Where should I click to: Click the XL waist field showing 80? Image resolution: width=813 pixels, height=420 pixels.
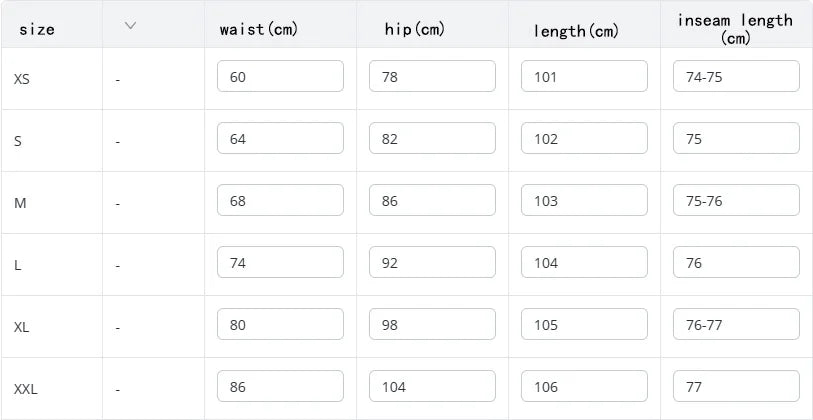[280, 325]
